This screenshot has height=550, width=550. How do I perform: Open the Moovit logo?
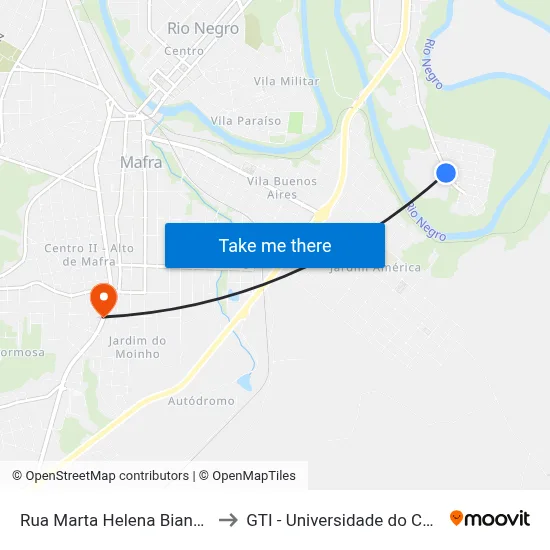point(490,518)
